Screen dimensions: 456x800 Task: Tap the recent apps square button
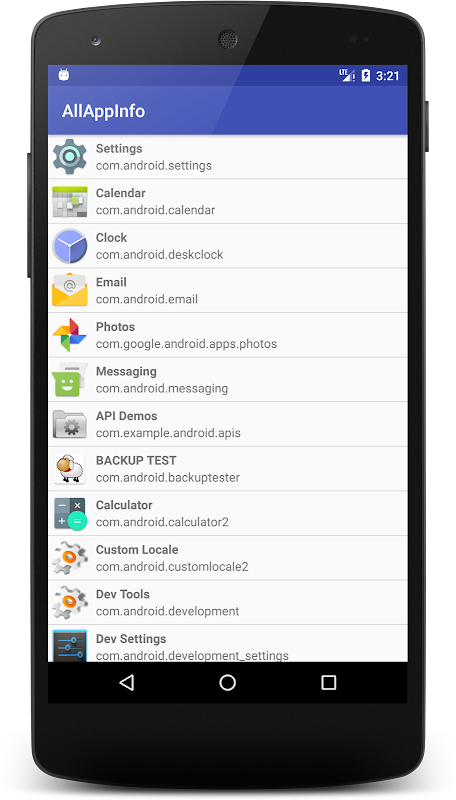(328, 683)
